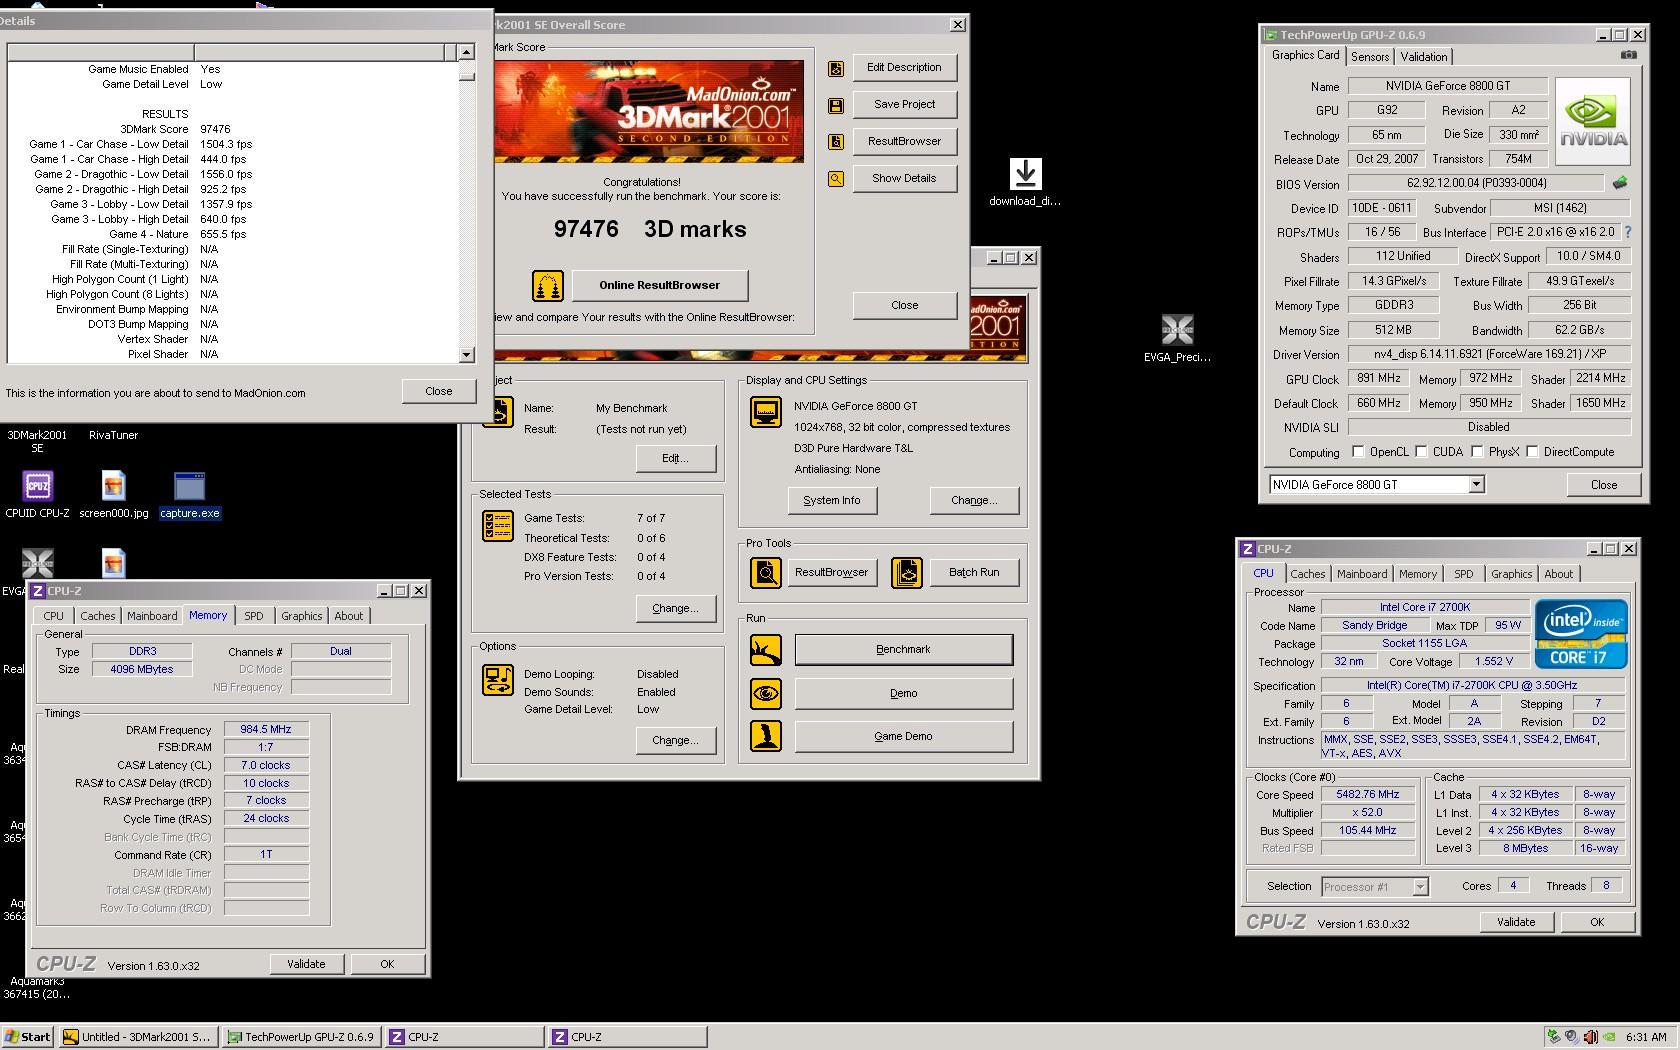Click the ResultBrowser icon beside ResultBrowser button in score window
Image resolution: width=1680 pixels, height=1050 pixels.
point(836,142)
